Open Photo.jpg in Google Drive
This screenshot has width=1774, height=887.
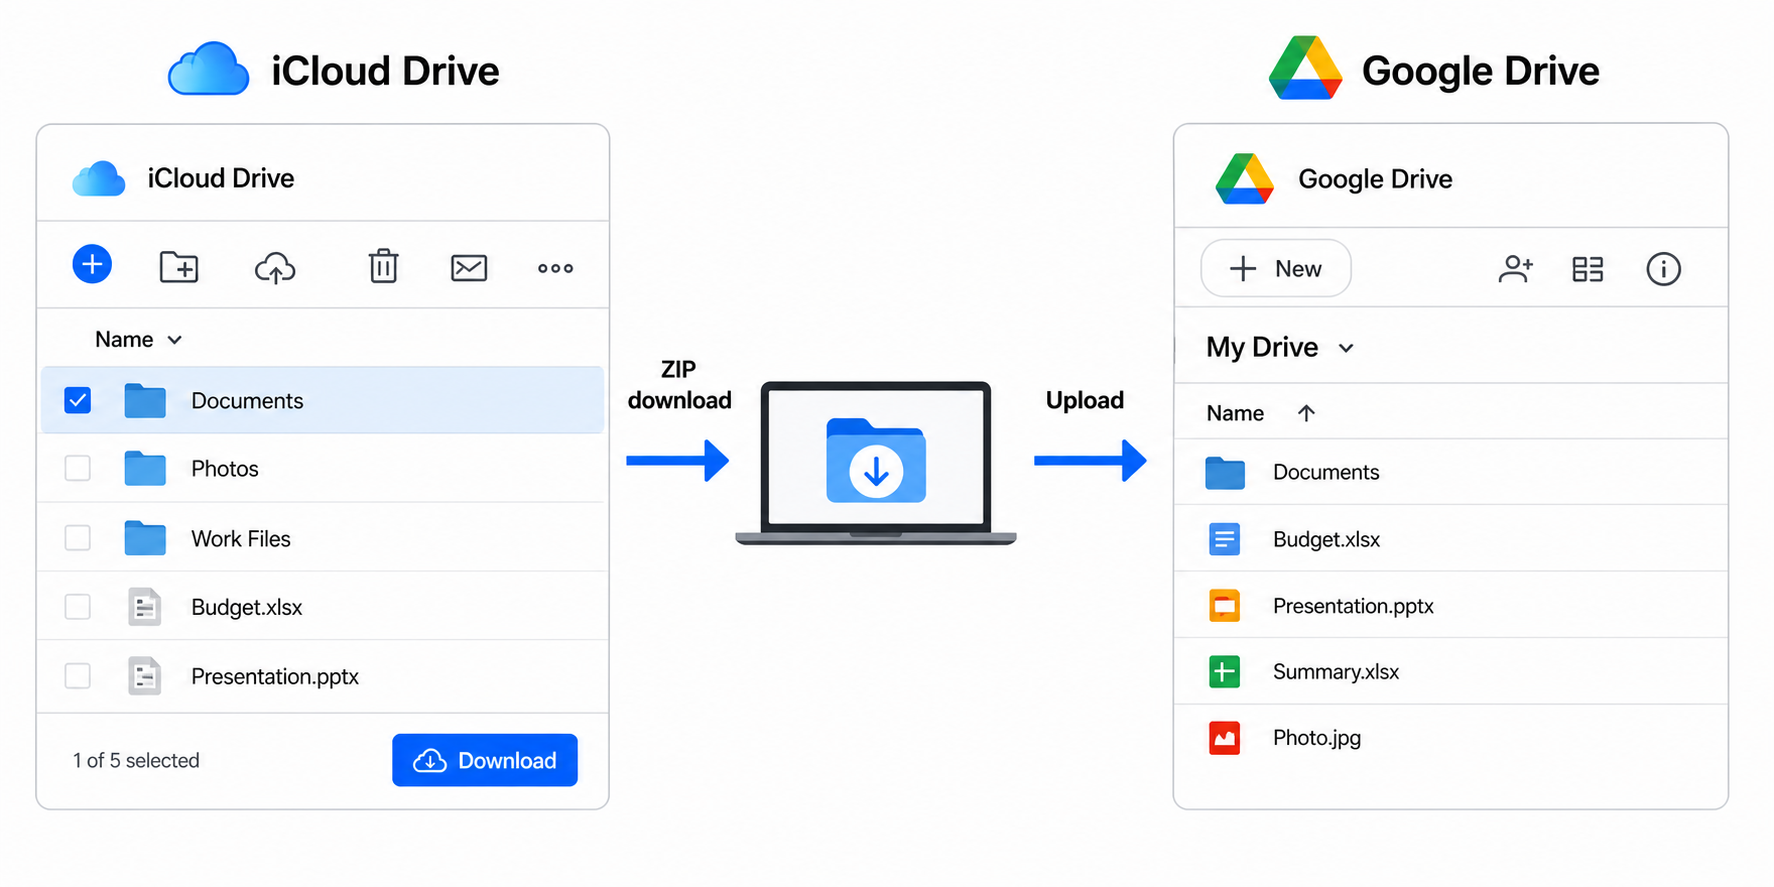point(1317,738)
